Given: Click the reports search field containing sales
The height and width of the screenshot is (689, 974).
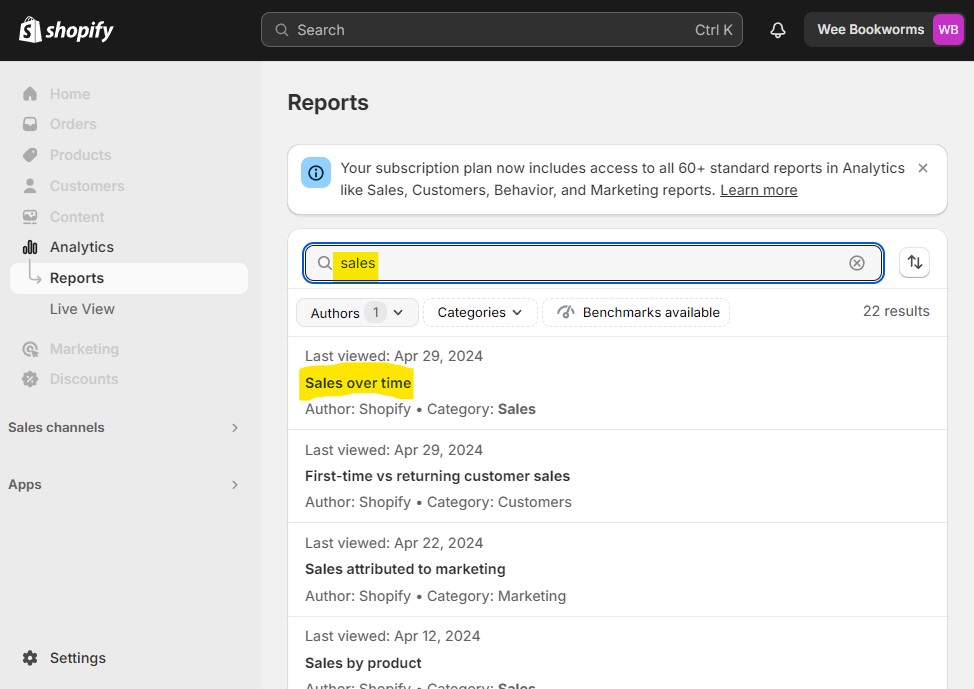Looking at the screenshot, I should point(593,263).
